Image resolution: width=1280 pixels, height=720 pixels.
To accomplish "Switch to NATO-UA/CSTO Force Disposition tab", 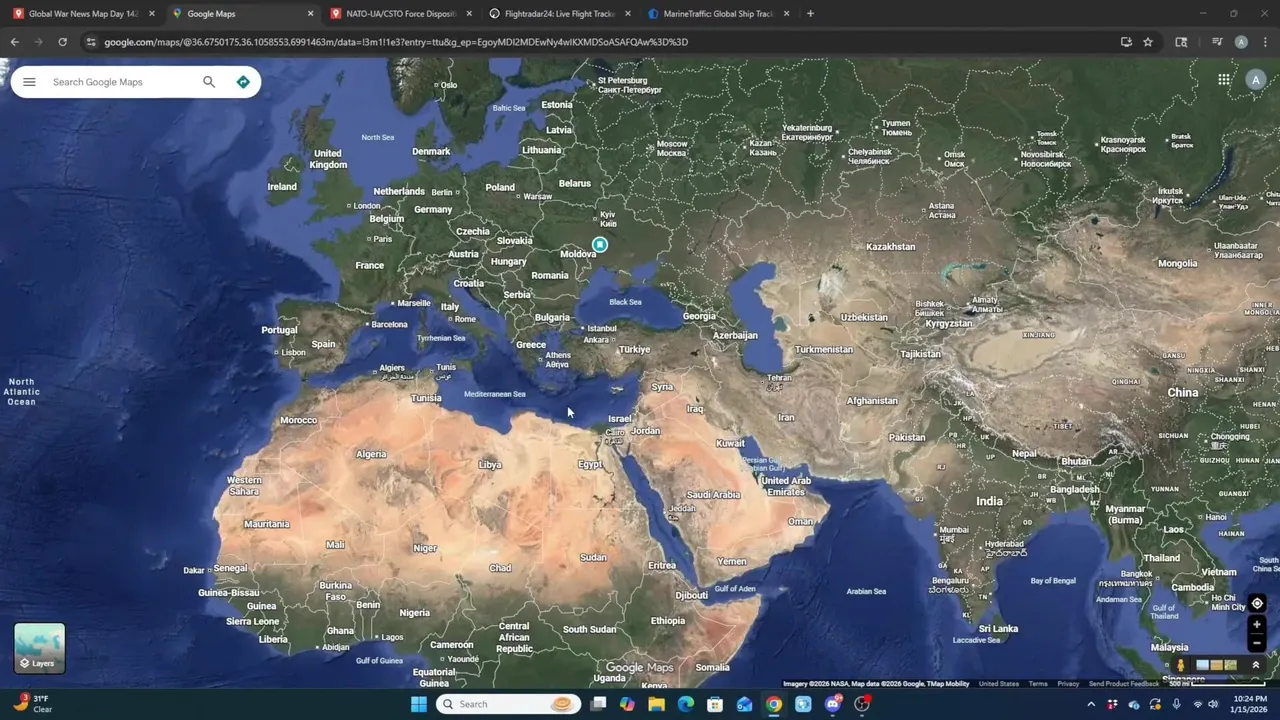I will (x=400, y=14).
